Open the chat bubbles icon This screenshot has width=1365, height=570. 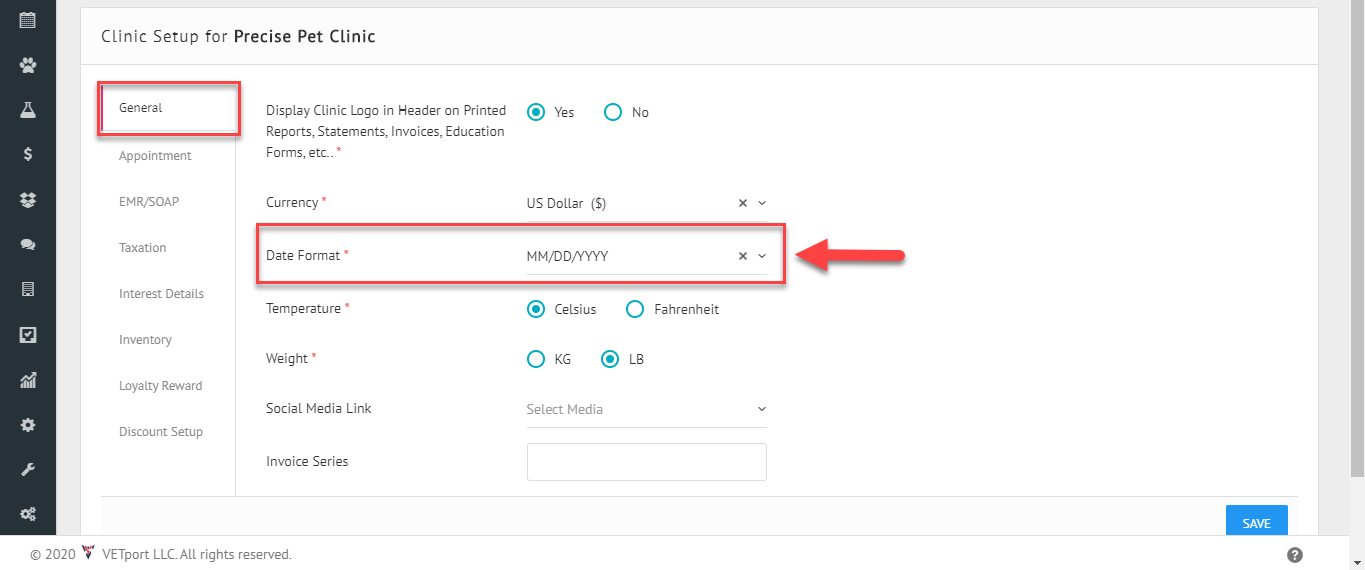pos(28,244)
